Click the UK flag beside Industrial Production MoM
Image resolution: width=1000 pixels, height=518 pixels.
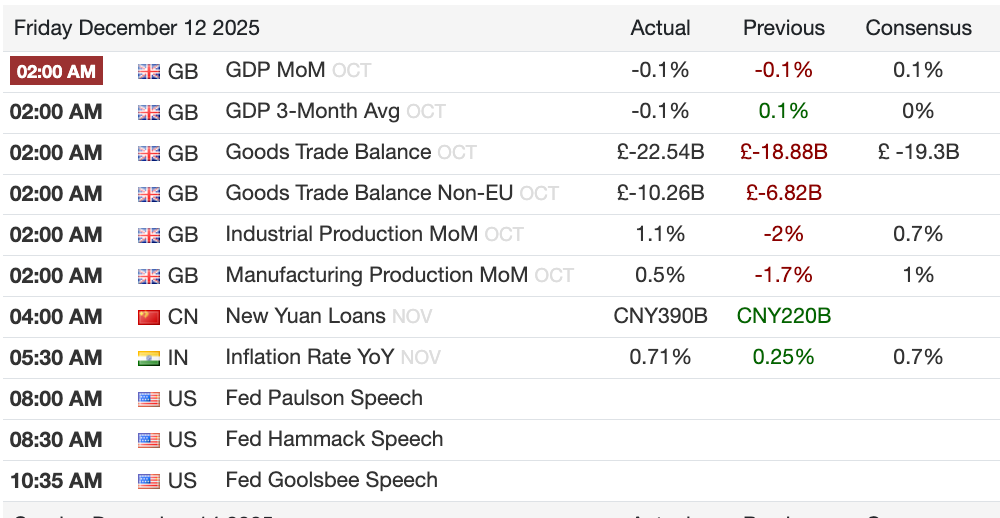coord(148,235)
